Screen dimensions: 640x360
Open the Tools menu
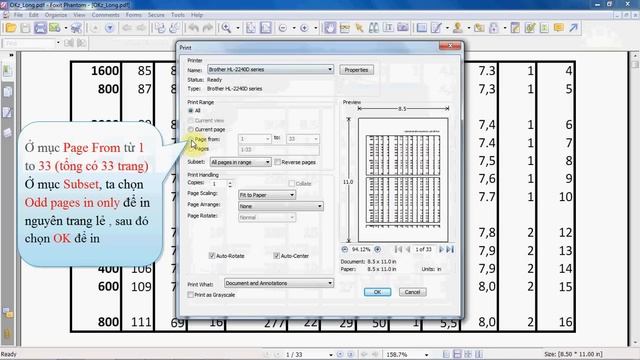pyautogui.click(x=178, y=15)
